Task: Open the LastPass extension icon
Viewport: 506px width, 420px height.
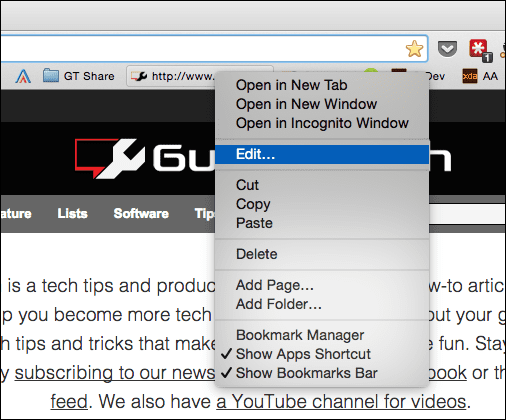Action: pyautogui.click(x=480, y=50)
